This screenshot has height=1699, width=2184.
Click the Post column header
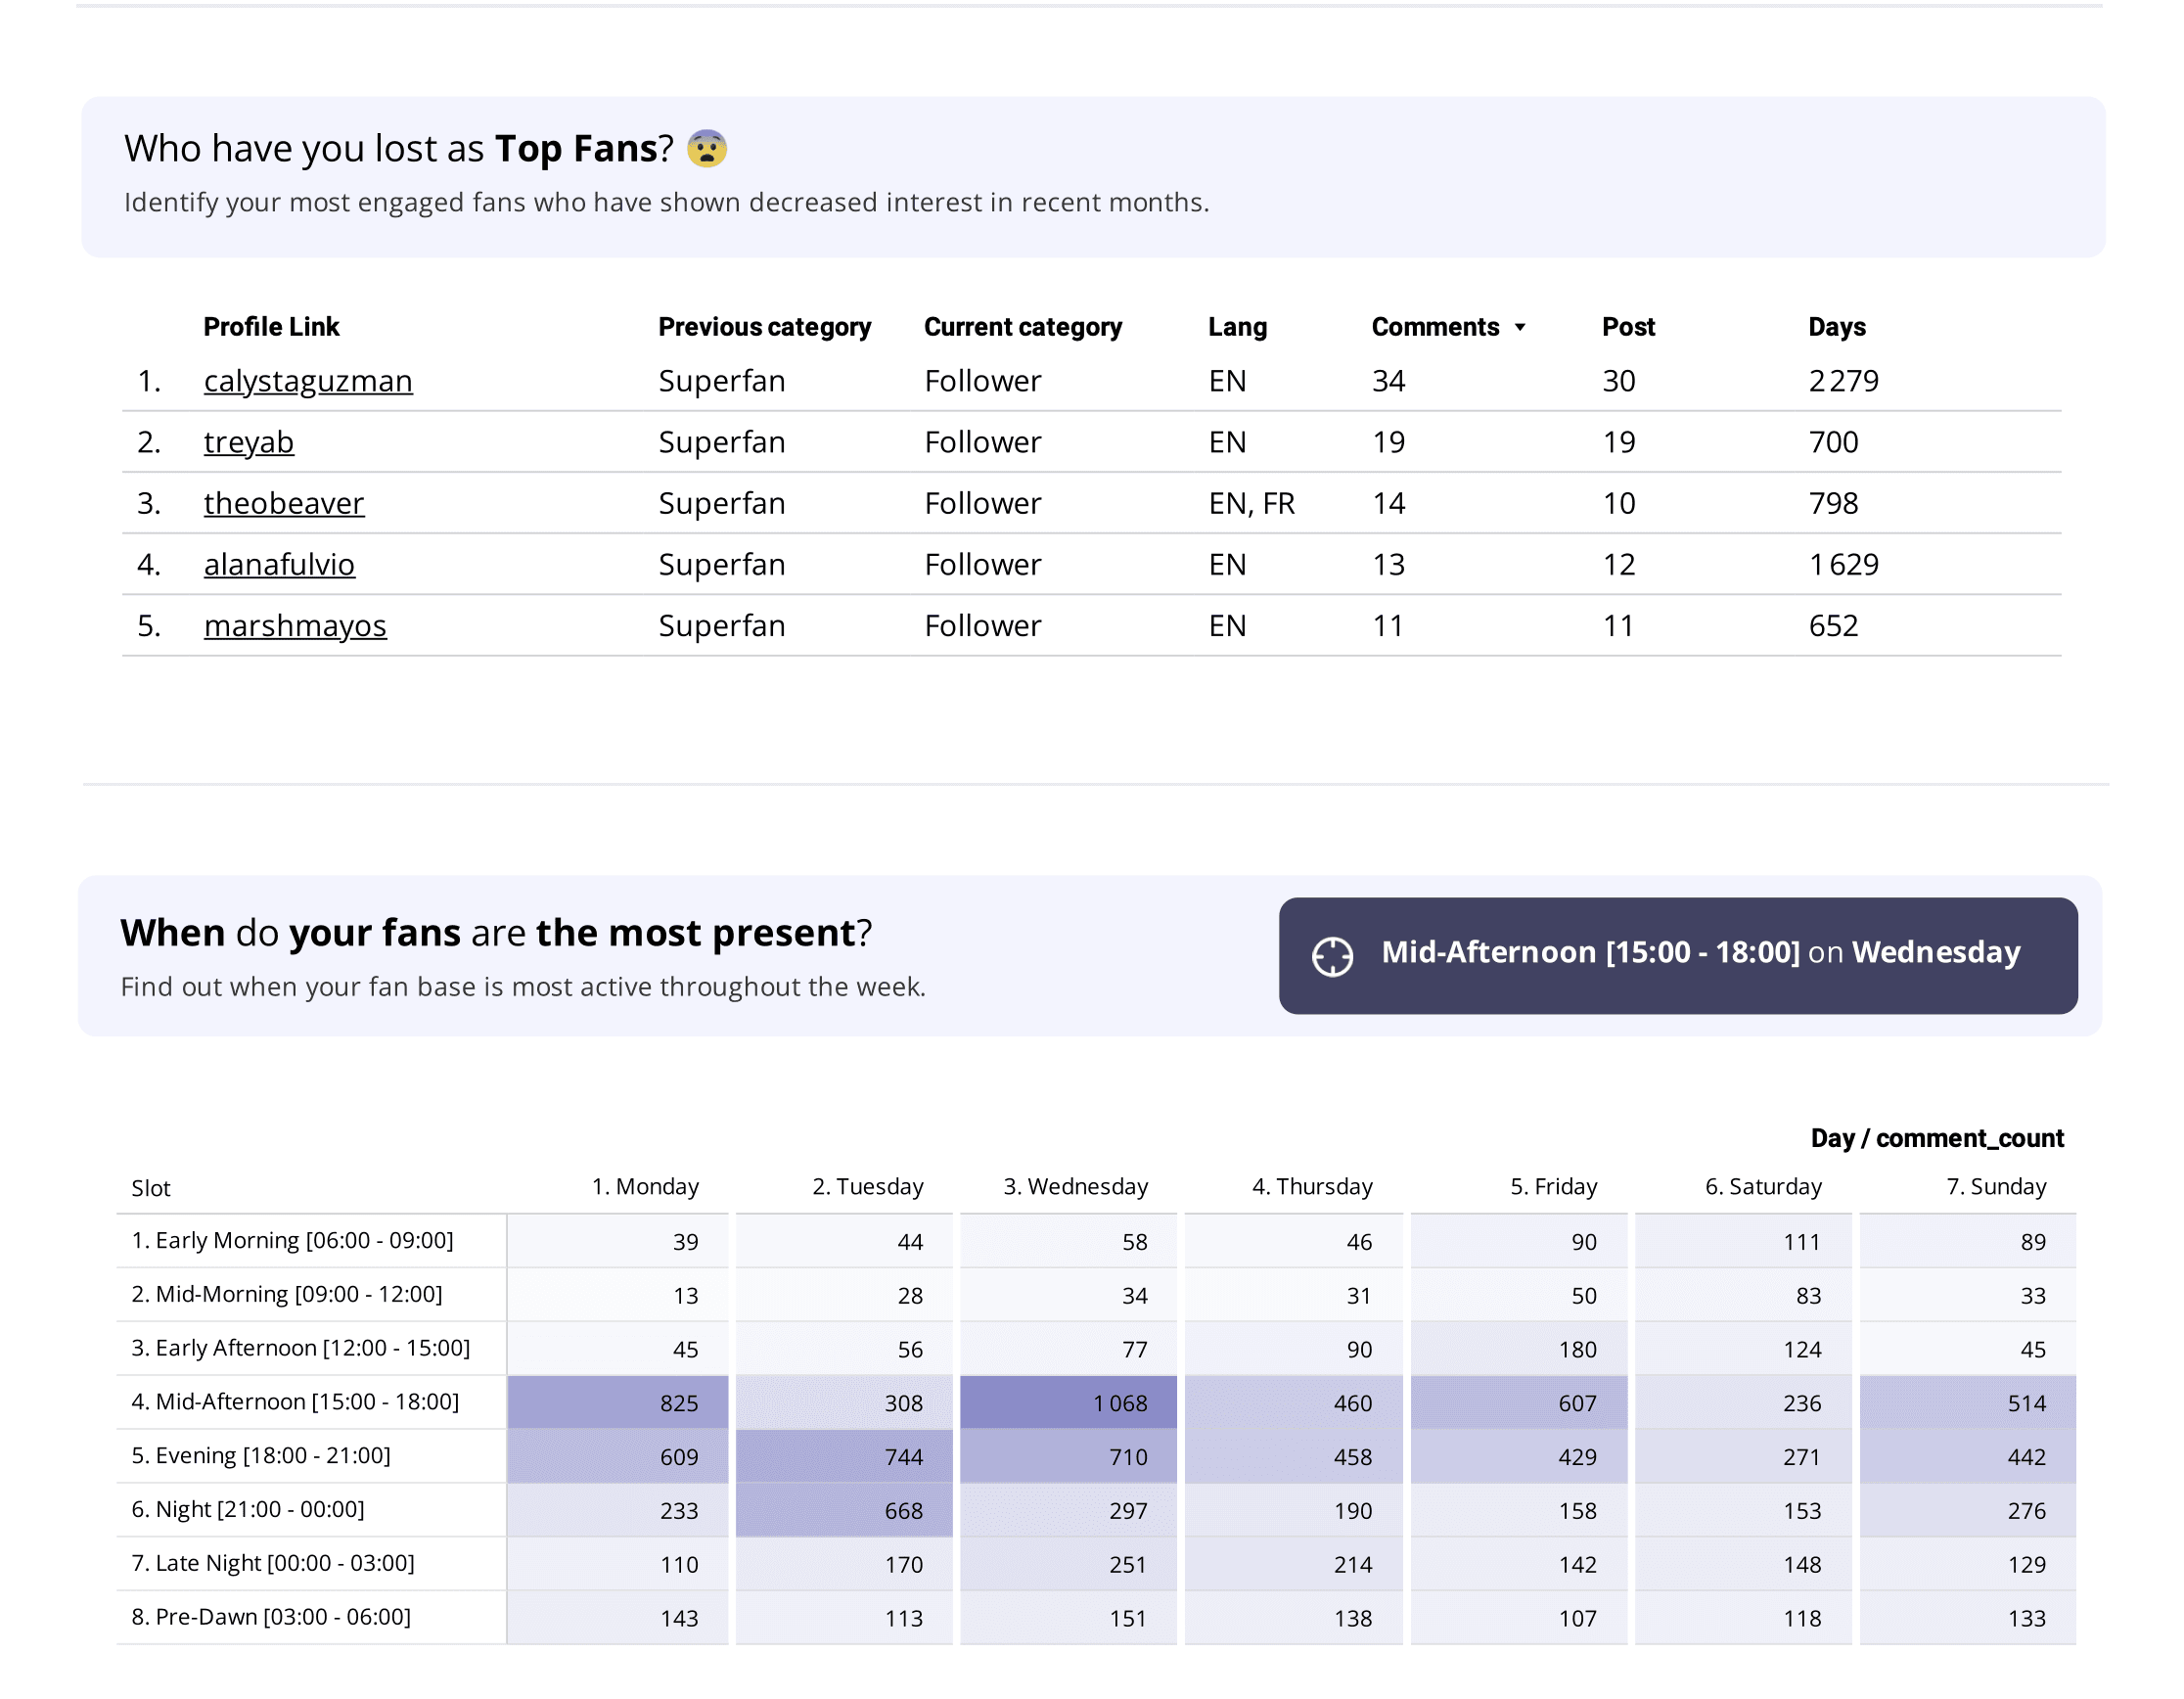pyautogui.click(x=1628, y=327)
